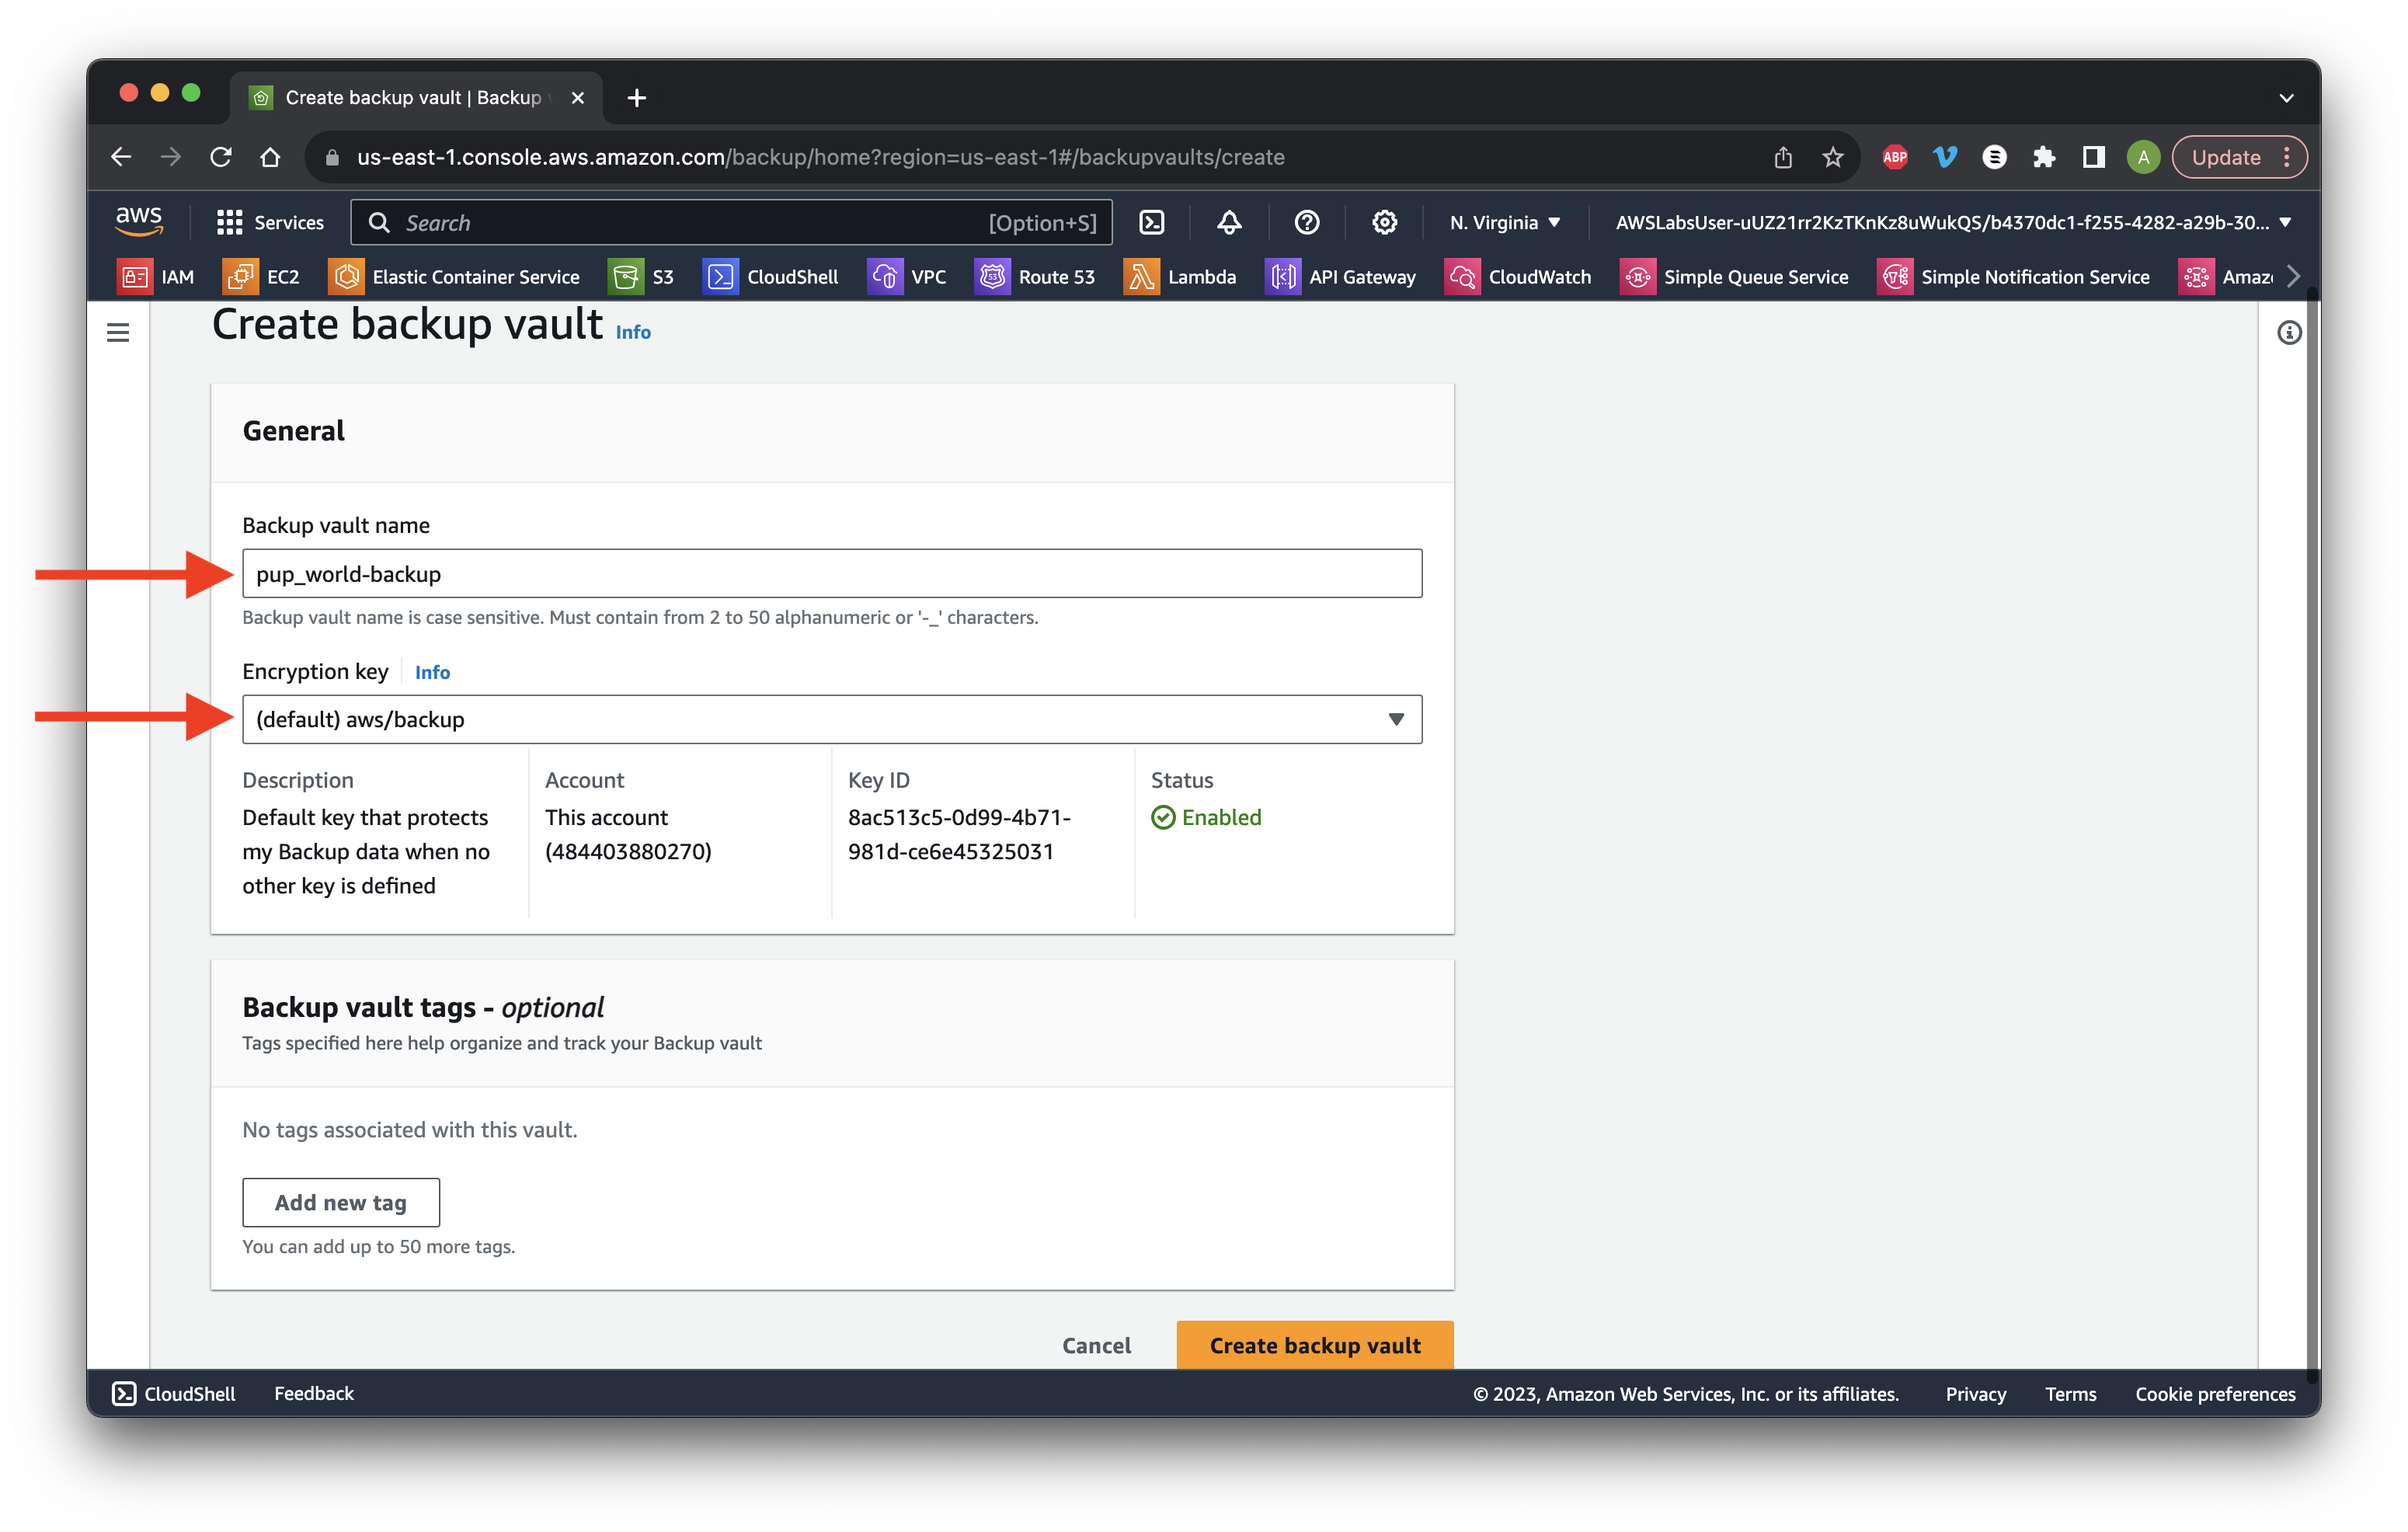Click the Create backup vault button
Viewport: 2408px width, 1532px height.
(x=1315, y=1345)
